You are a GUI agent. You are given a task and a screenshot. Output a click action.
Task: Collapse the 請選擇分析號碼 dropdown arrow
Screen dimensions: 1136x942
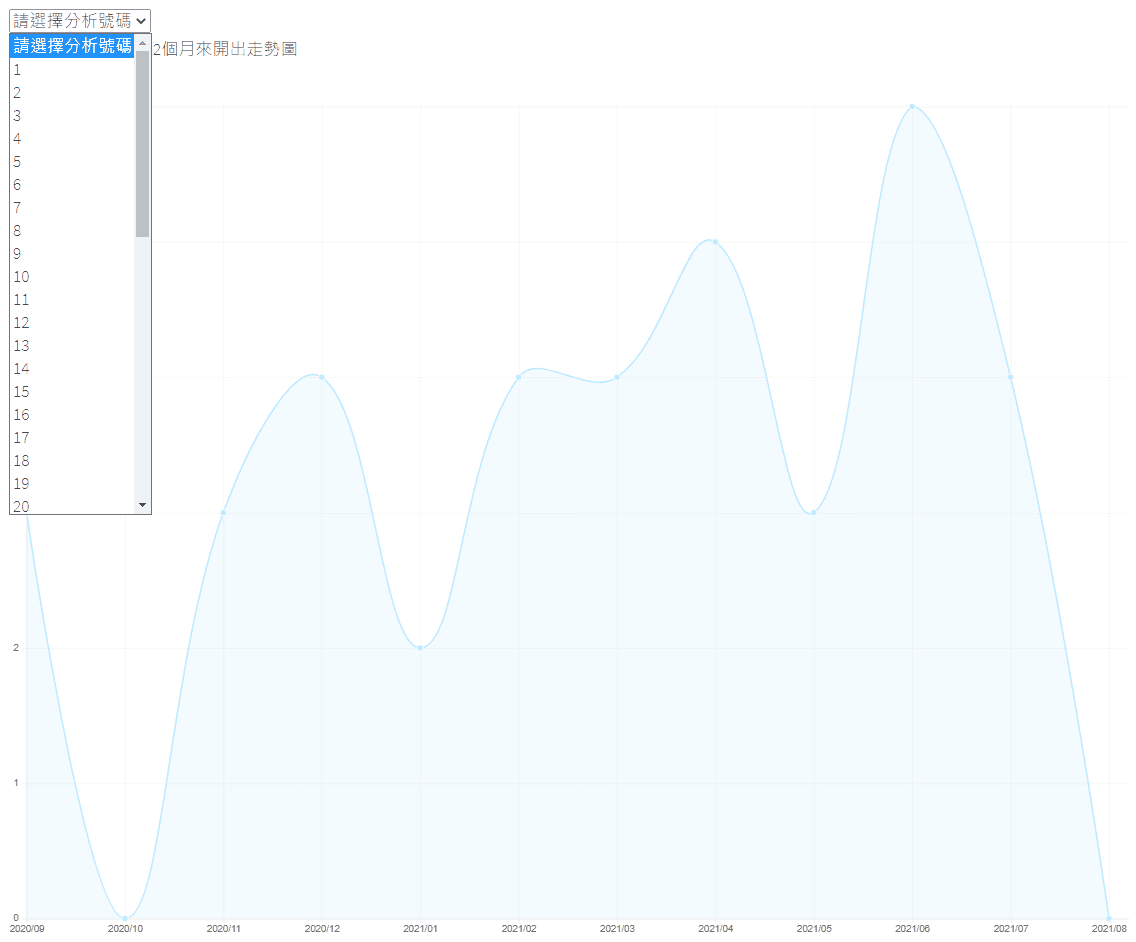tap(141, 21)
